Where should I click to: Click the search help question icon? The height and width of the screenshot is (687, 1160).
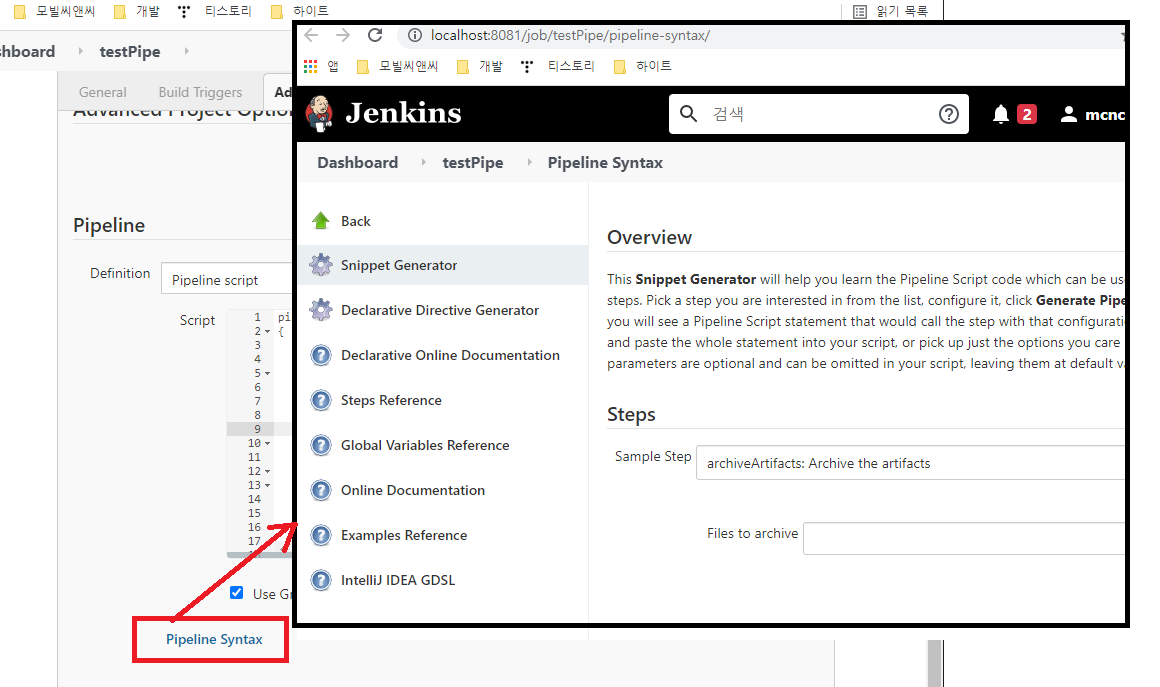tap(948, 114)
